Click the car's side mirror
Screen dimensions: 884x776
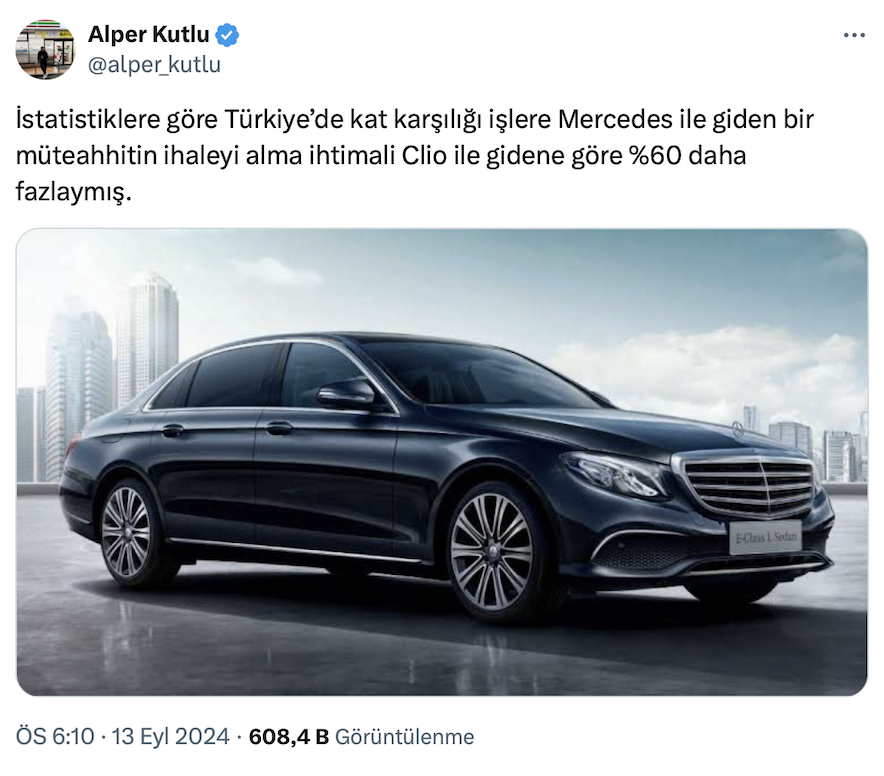(x=348, y=394)
